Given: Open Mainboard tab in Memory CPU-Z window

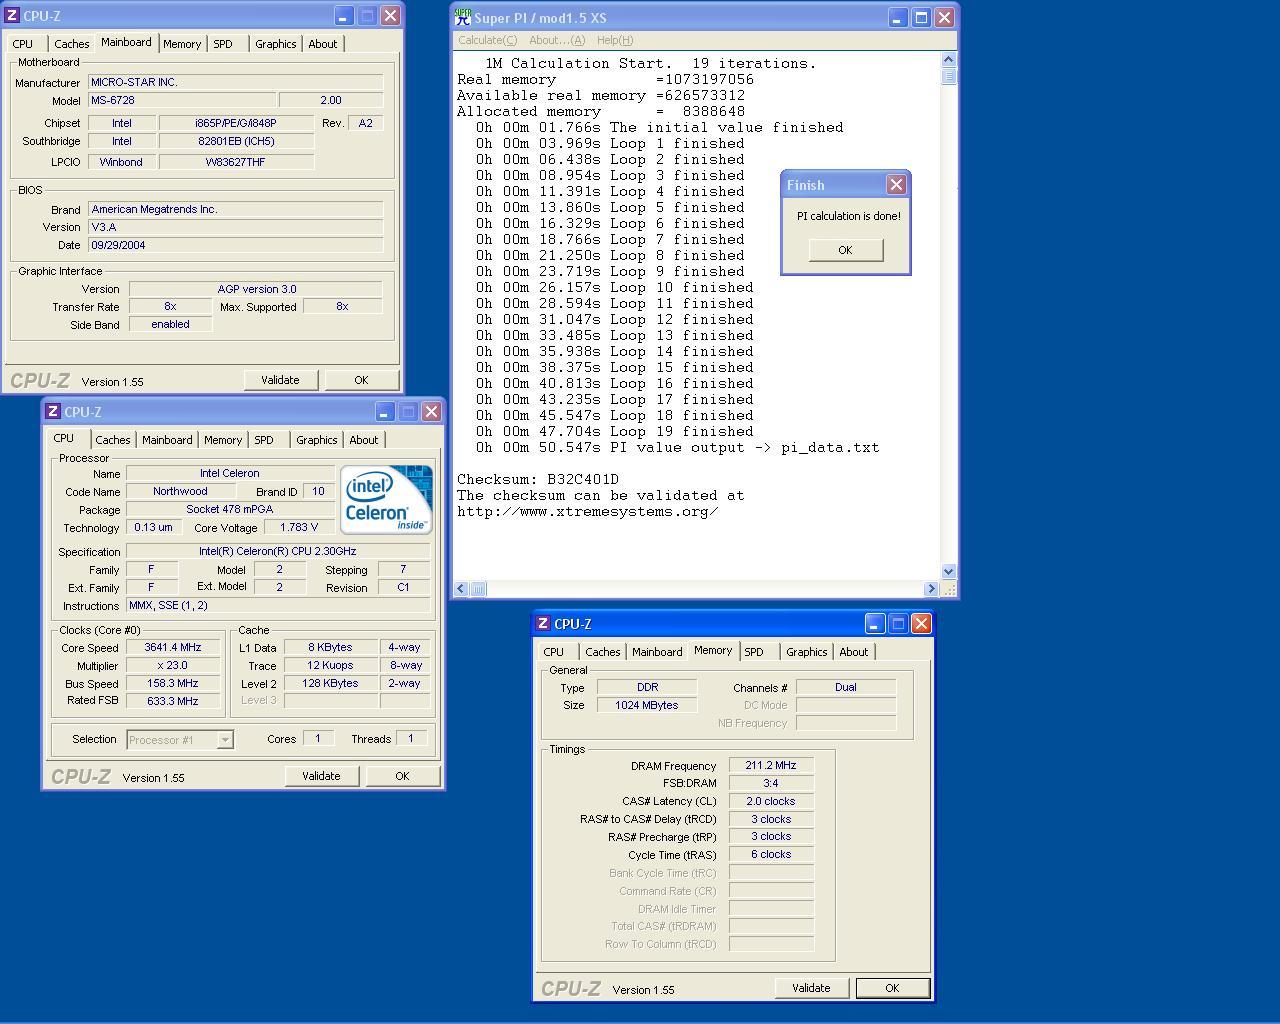Looking at the screenshot, I should [657, 652].
